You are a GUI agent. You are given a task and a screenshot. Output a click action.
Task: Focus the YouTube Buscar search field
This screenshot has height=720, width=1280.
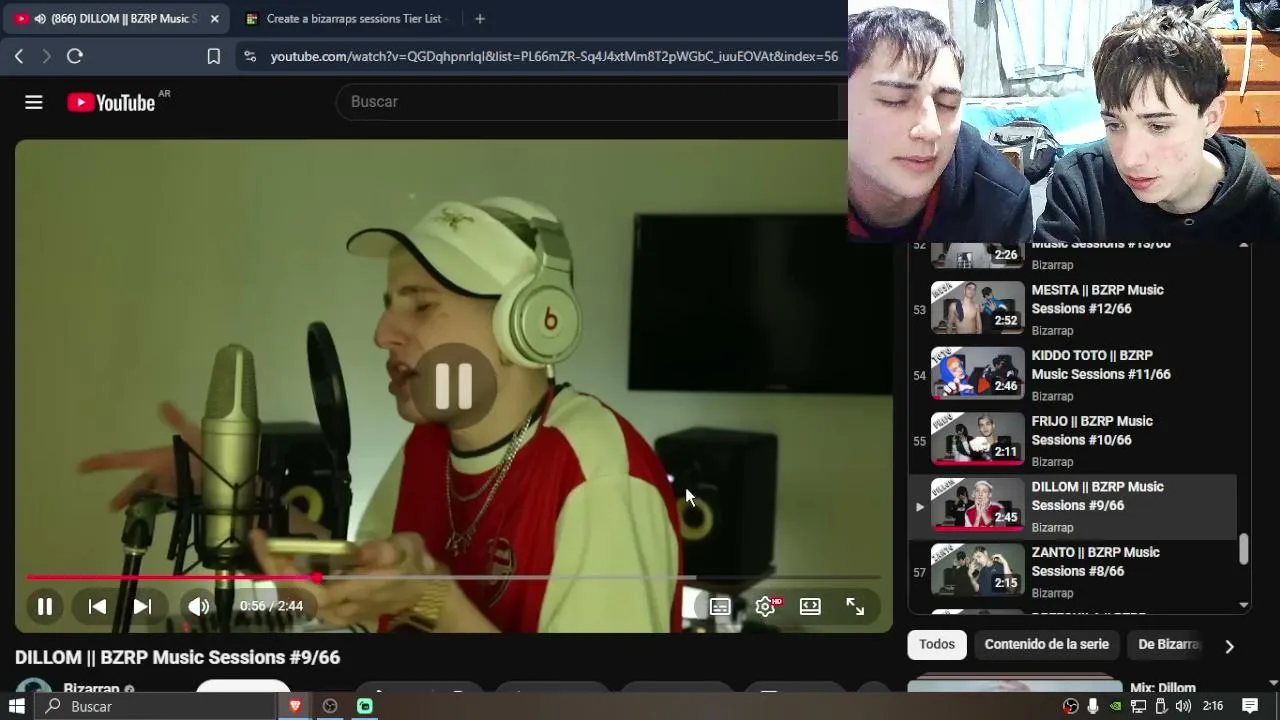point(590,102)
